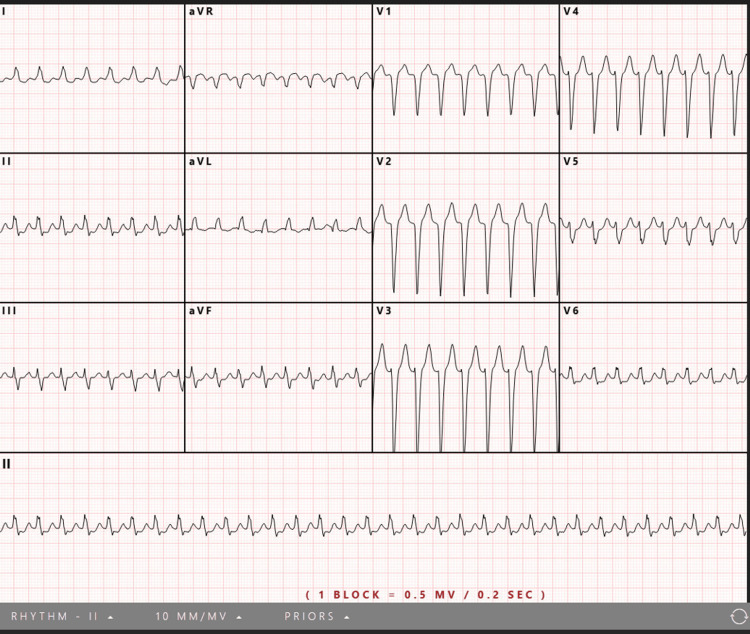Image resolution: width=750 pixels, height=634 pixels.
Task: Click the V3 lead label
Action: (384, 311)
